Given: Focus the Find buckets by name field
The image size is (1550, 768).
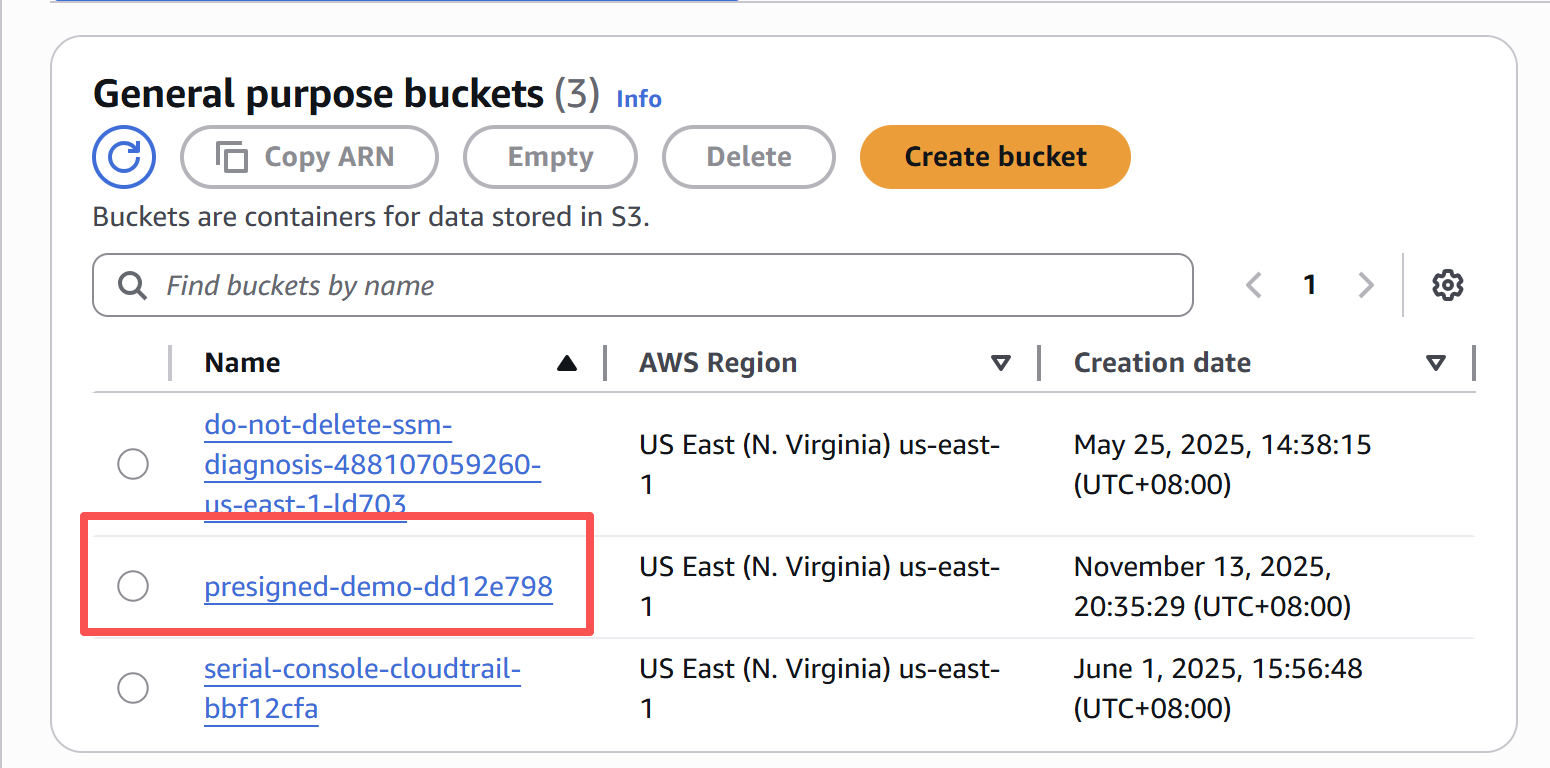Looking at the screenshot, I should pyautogui.click(x=660, y=286).
